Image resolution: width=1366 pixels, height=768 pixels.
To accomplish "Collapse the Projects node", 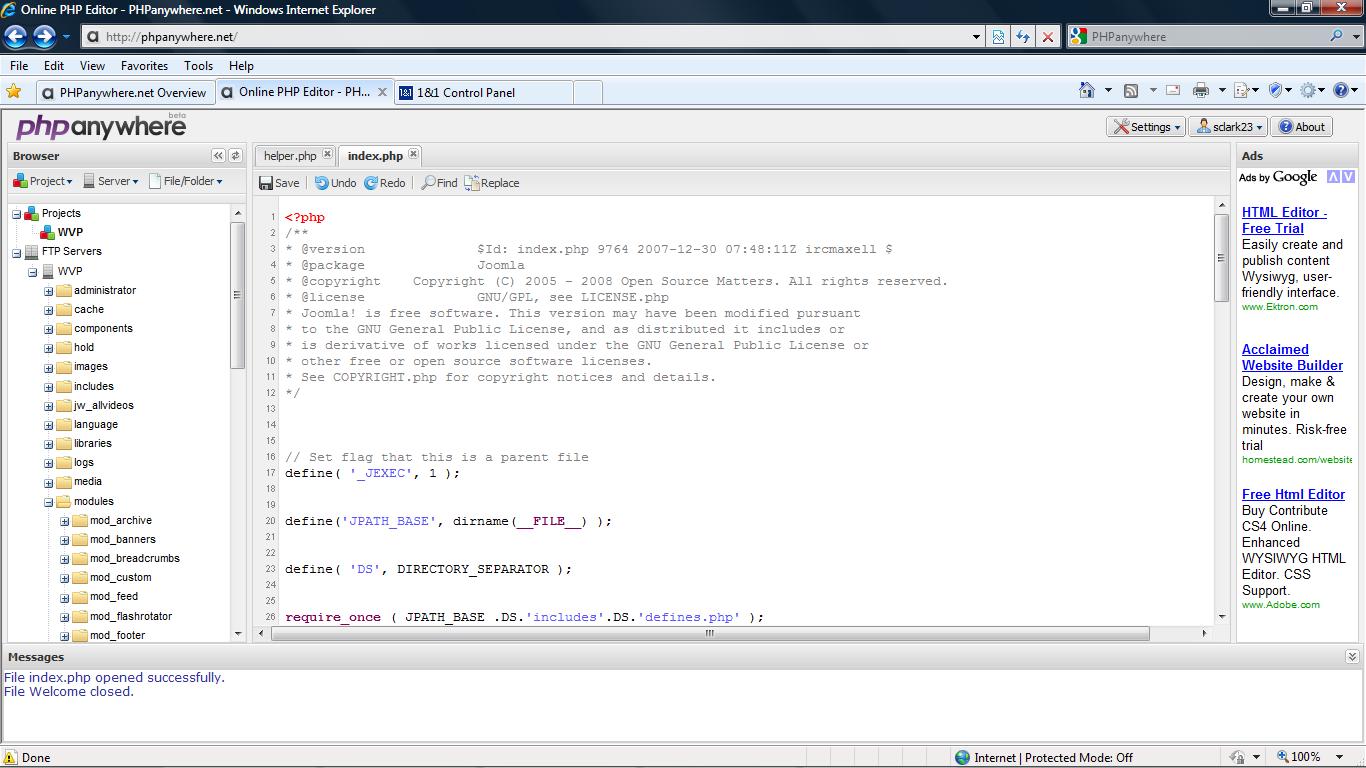I will coord(16,214).
